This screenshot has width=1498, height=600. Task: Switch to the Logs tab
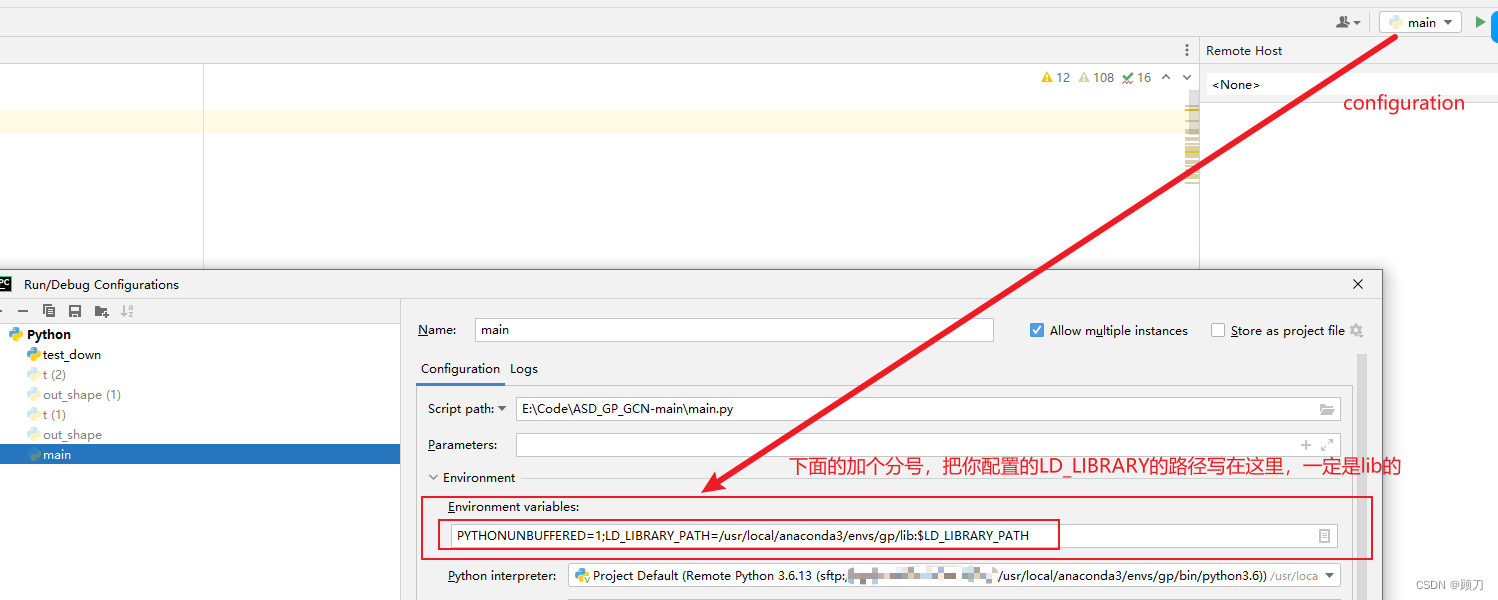point(523,368)
